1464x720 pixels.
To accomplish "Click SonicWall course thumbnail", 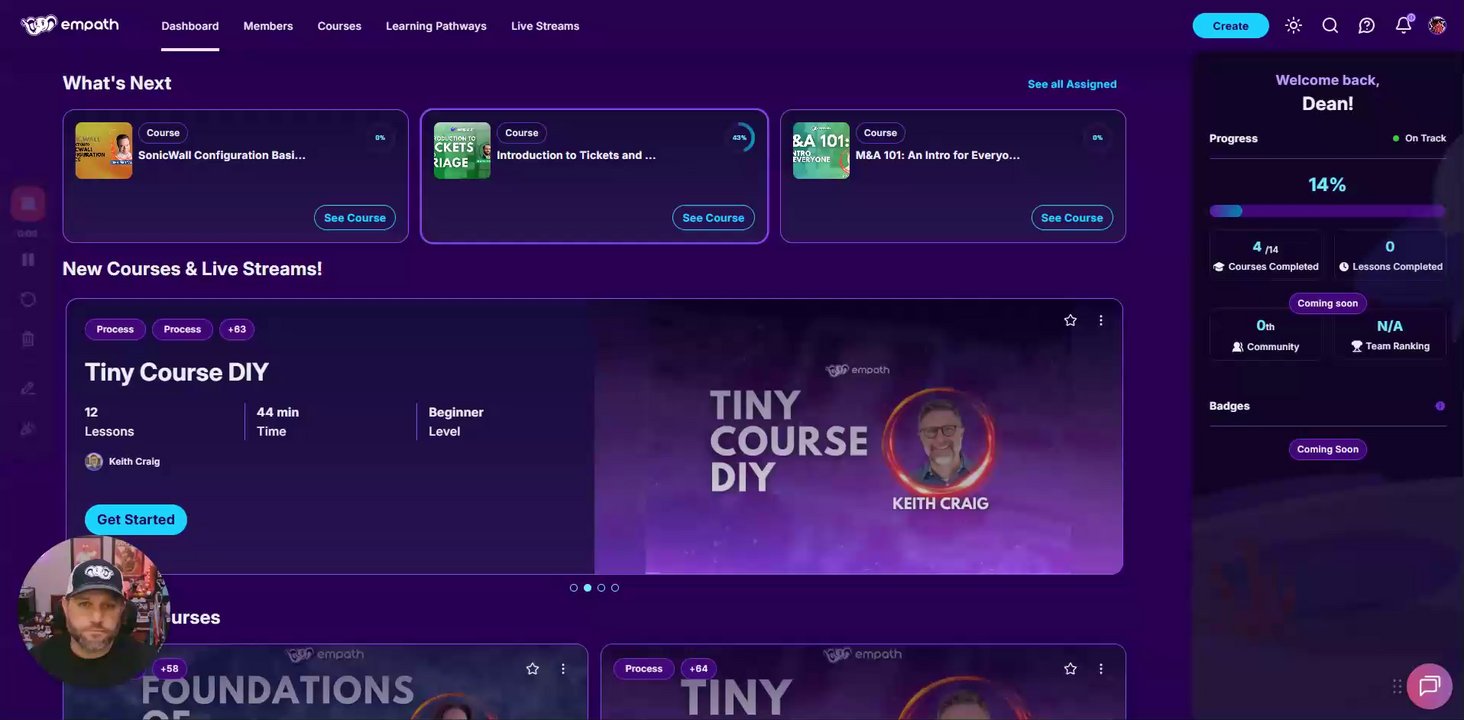I will [x=104, y=151].
